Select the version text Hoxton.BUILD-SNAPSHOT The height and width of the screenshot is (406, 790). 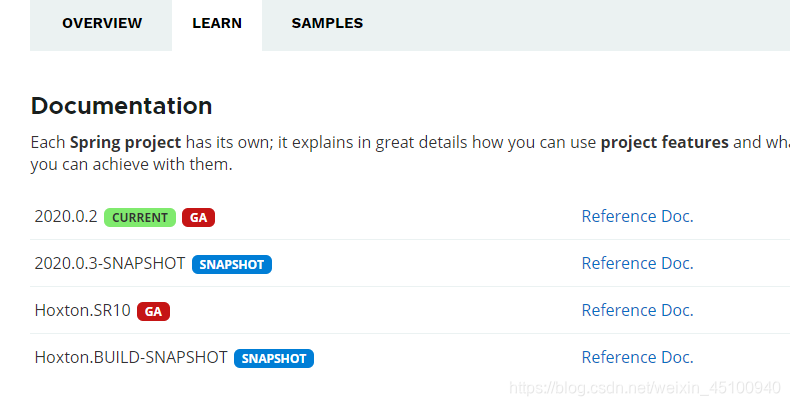[x=131, y=357]
